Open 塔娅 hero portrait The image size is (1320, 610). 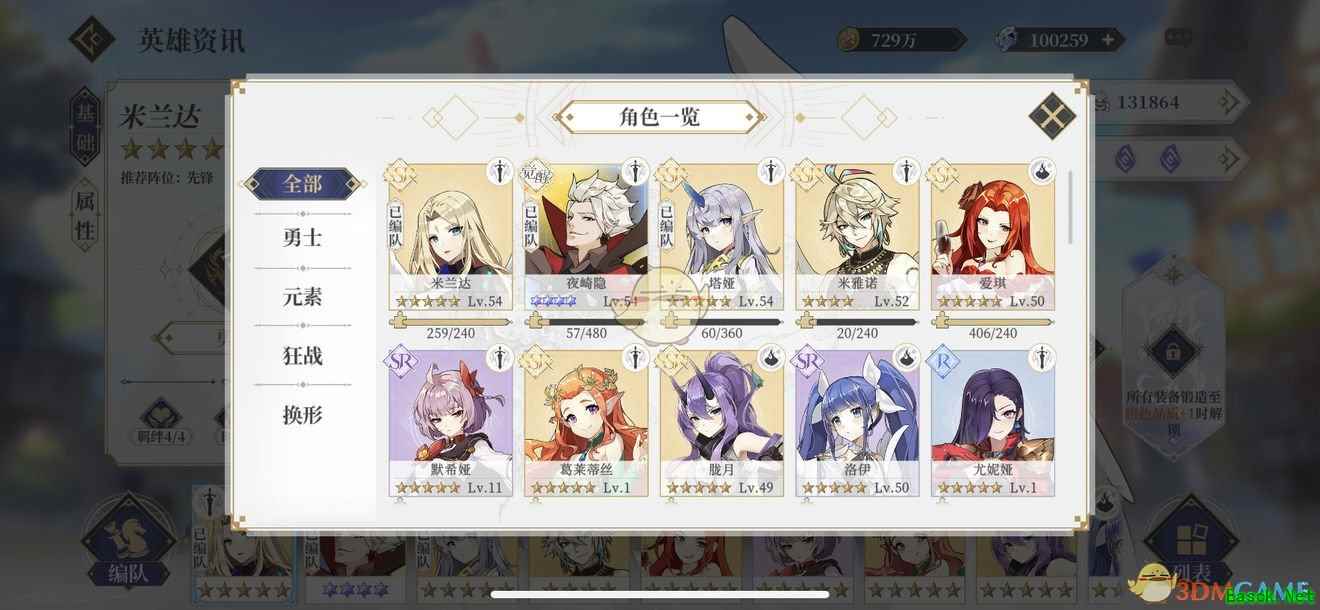click(722, 237)
